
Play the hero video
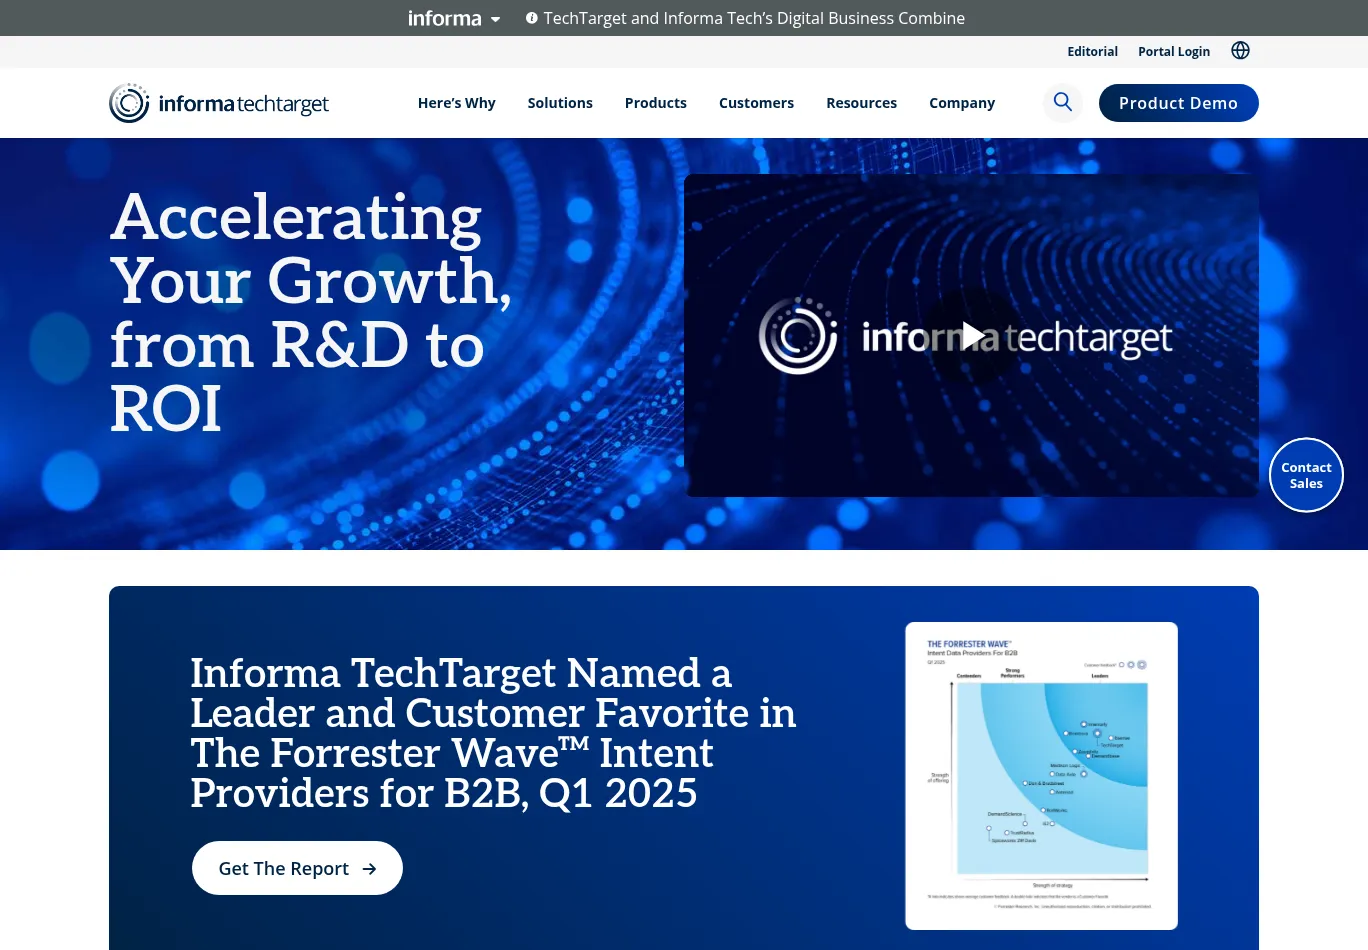tap(971, 336)
